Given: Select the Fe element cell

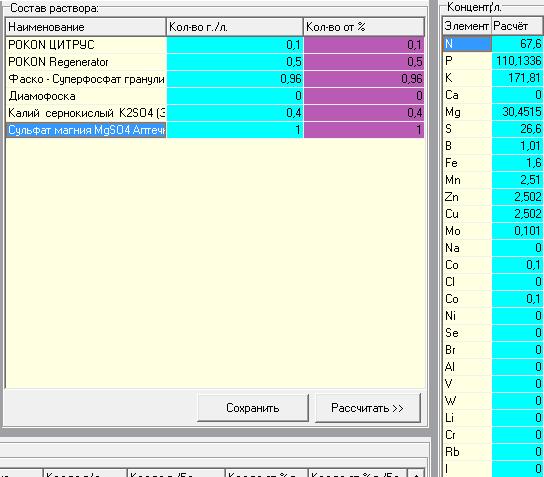Looking at the screenshot, I should (467, 163).
